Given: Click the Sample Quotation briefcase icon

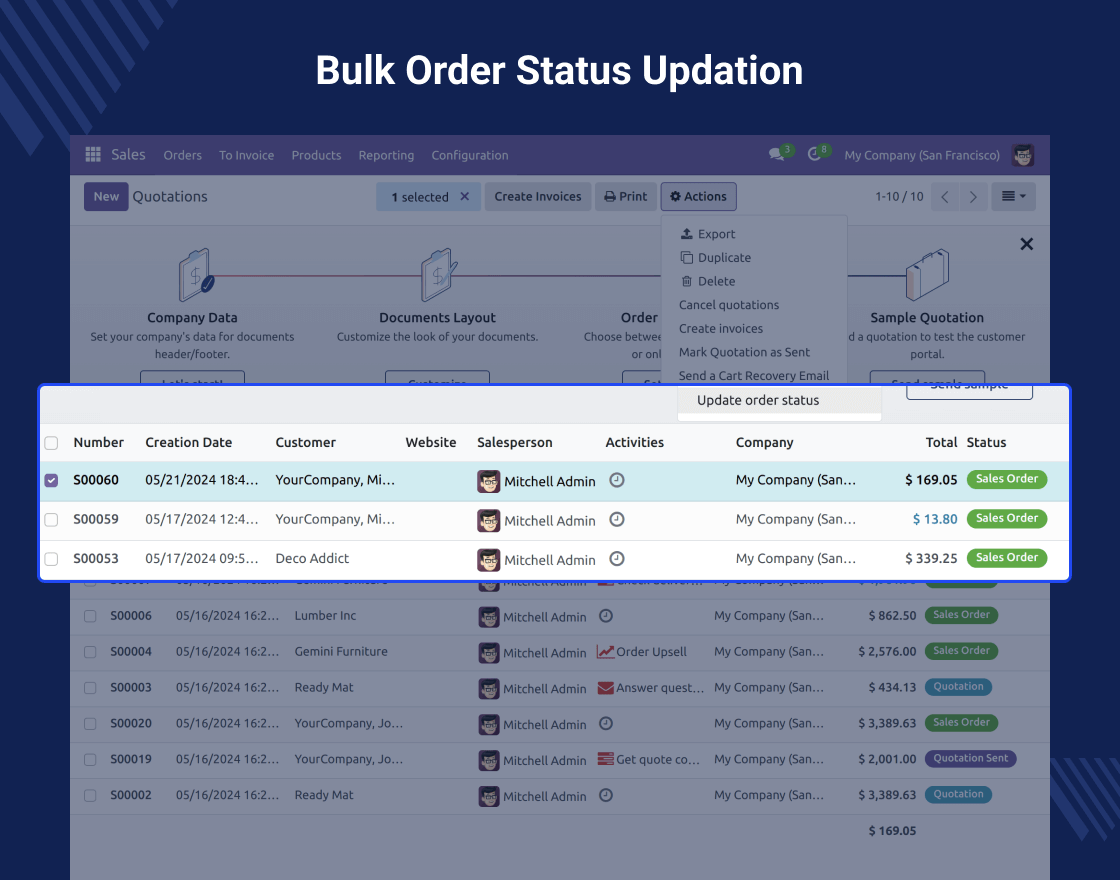Looking at the screenshot, I should 927,274.
